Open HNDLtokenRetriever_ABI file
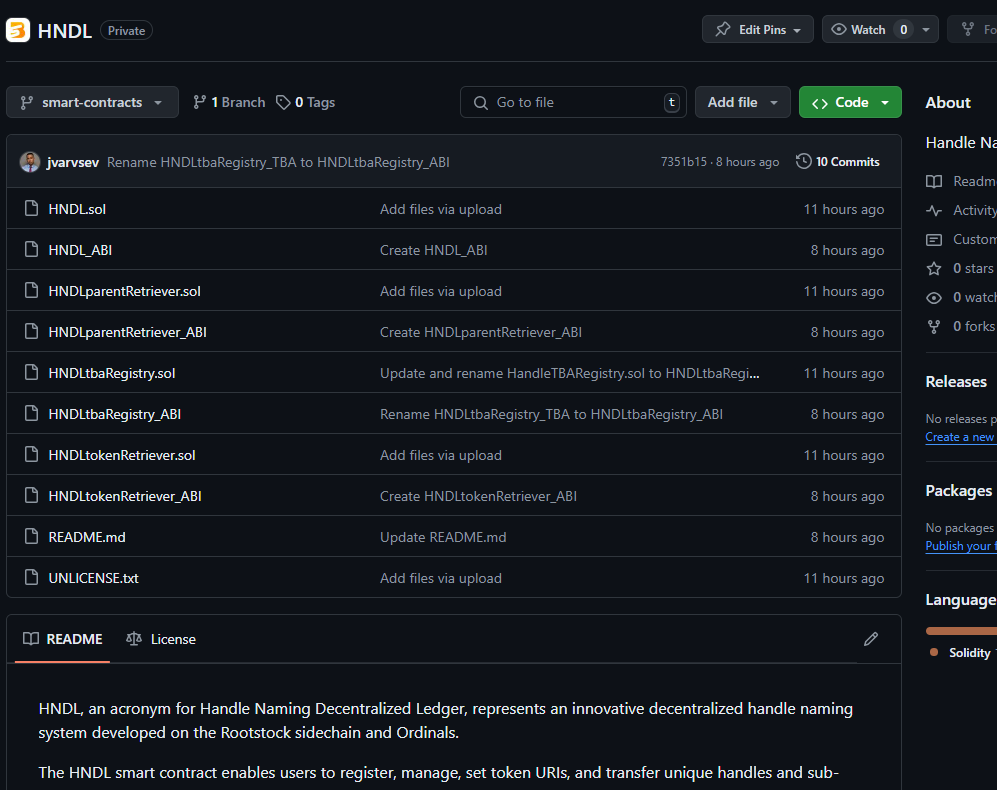 point(125,496)
